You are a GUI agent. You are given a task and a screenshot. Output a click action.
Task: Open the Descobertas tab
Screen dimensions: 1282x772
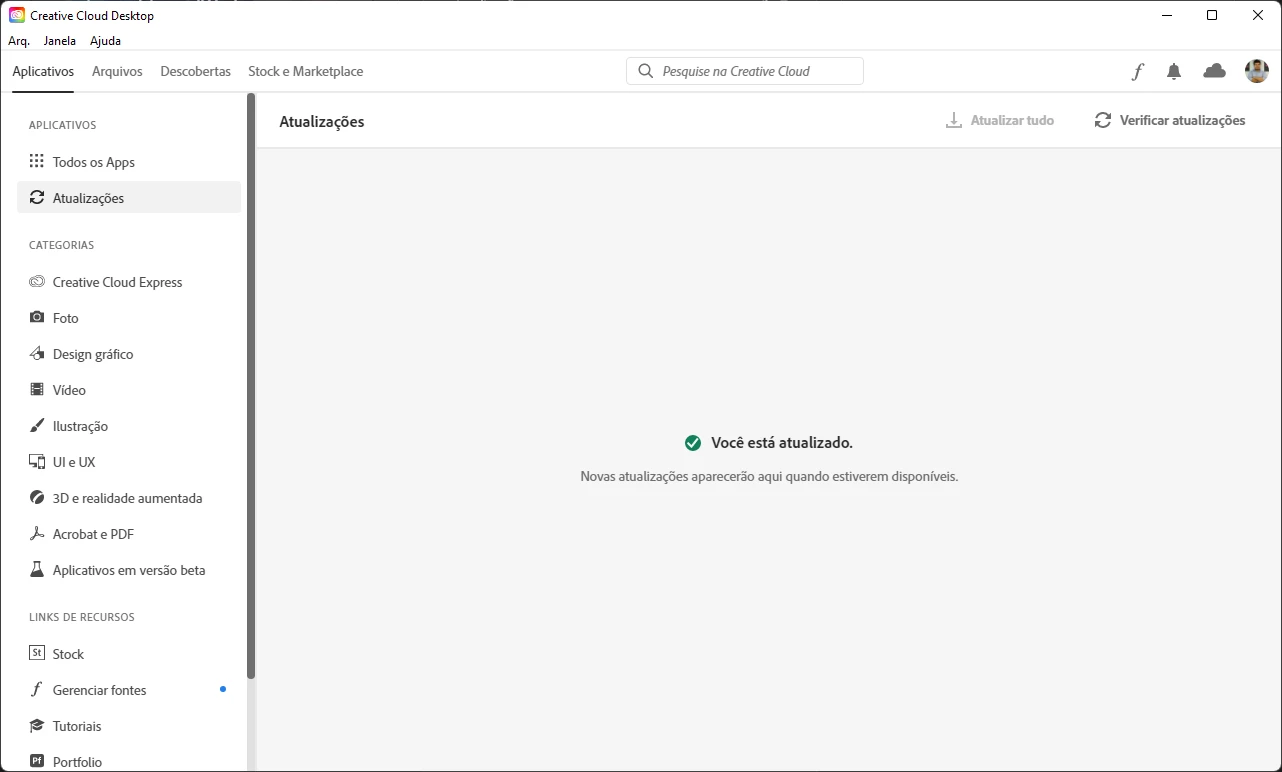195,71
